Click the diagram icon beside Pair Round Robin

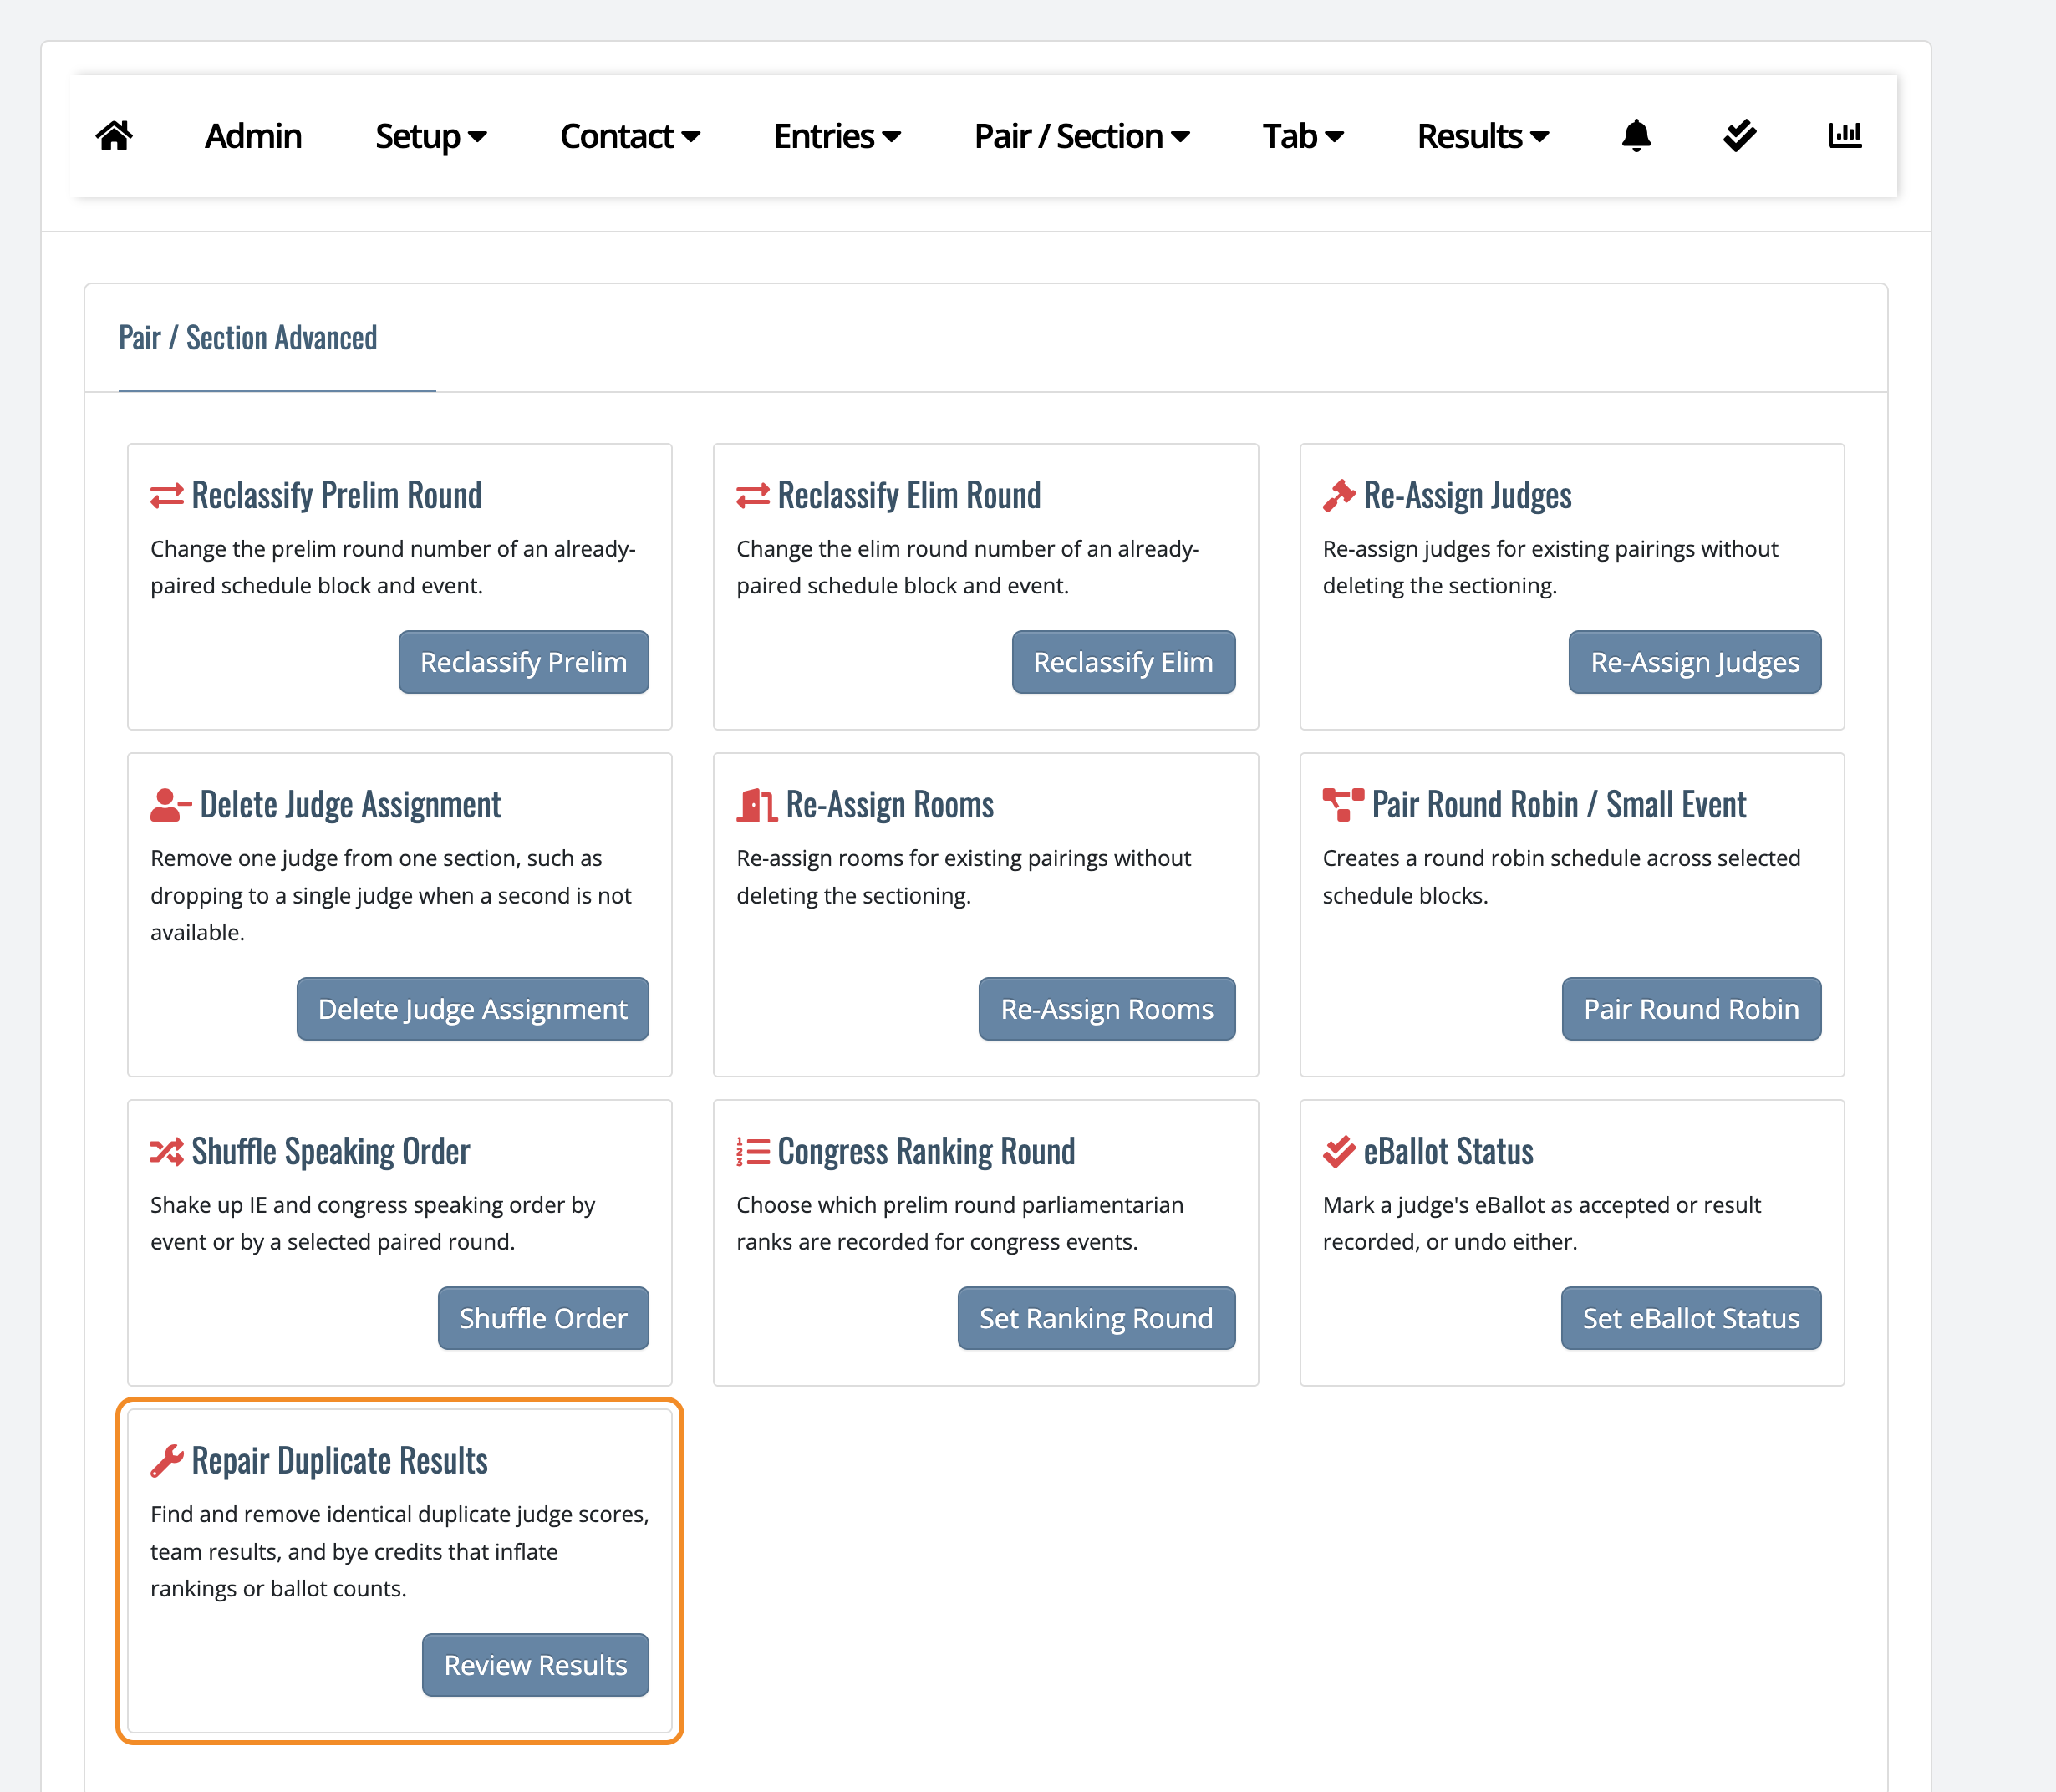[1343, 805]
